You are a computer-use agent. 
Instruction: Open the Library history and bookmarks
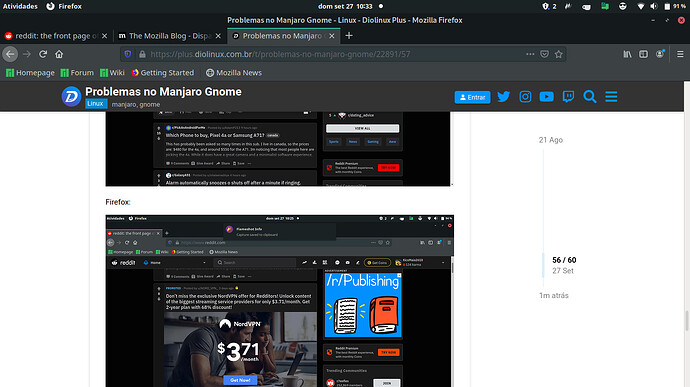pos(627,54)
